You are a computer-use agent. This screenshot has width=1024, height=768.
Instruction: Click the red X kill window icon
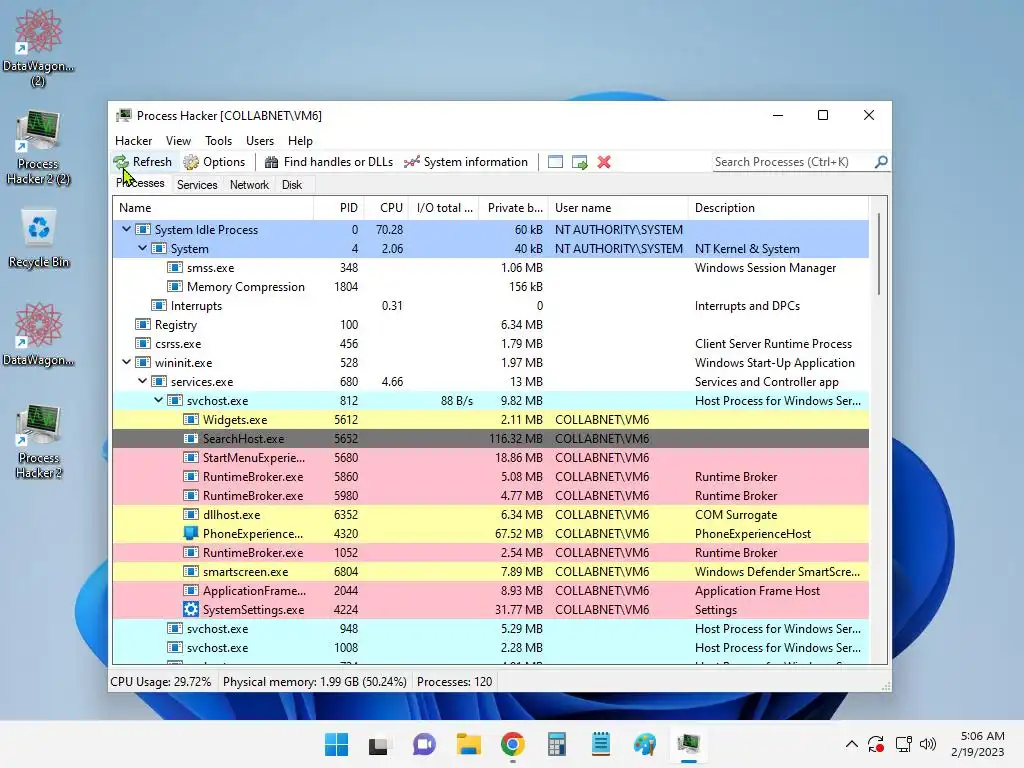[604, 162]
